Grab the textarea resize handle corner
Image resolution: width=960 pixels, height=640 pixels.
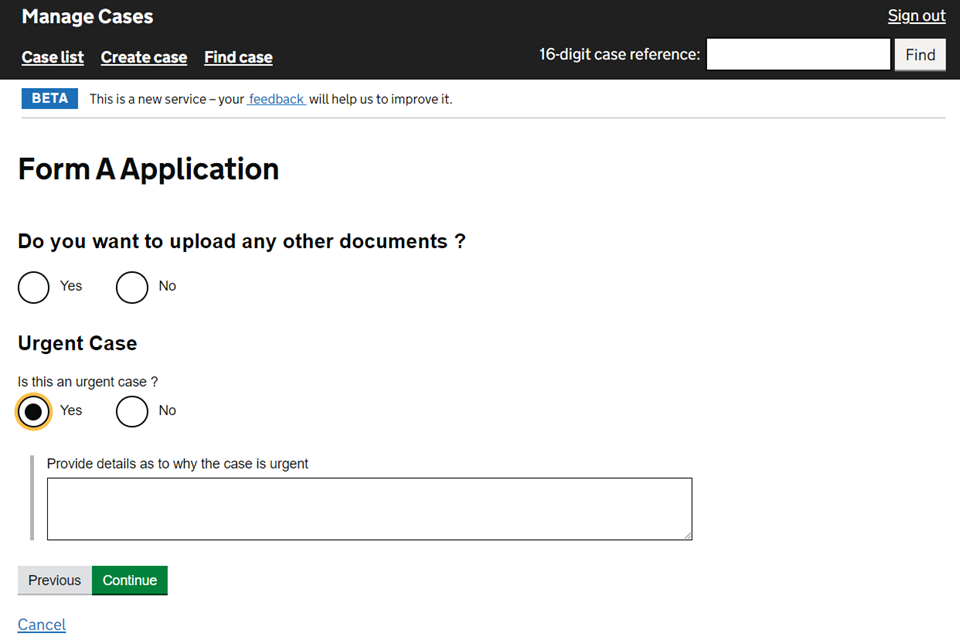click(x=686, y=534)
